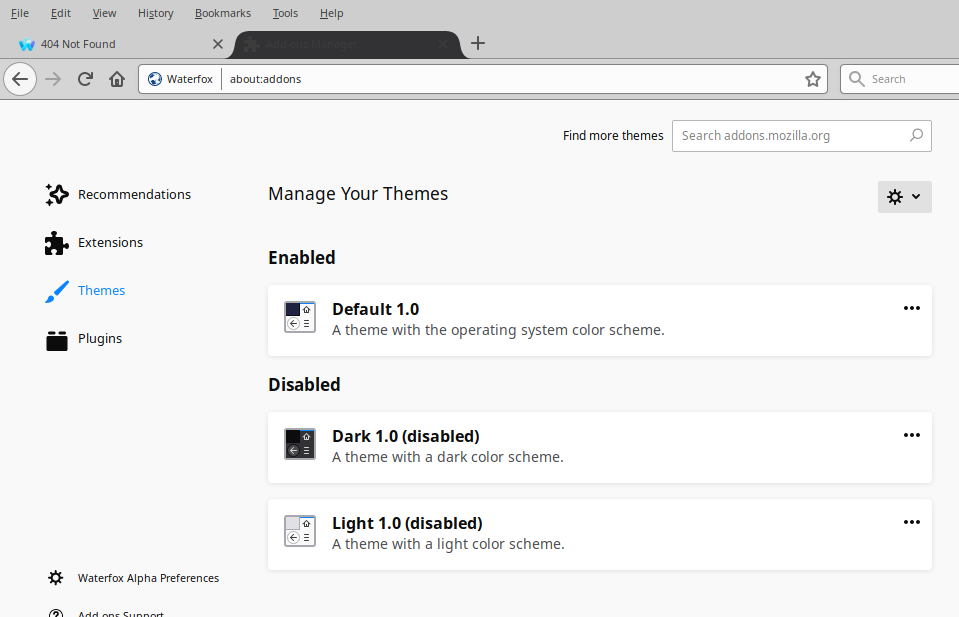Click the Manage Your Themes heading
Image resolution: width=959 pixels, height=617 pixels.
pyautogui.click(x=358, y=194)
